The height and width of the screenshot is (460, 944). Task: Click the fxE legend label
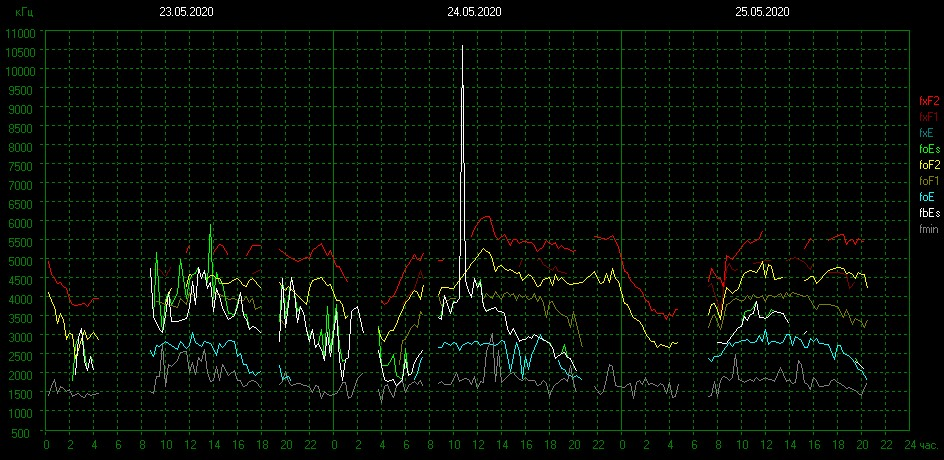927,133
